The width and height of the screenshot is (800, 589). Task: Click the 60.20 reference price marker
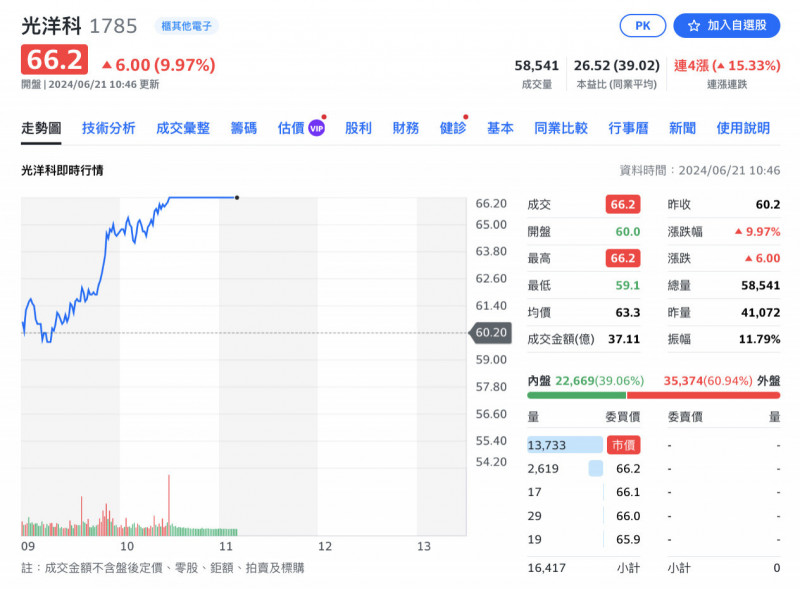click(x=490, y=333)
